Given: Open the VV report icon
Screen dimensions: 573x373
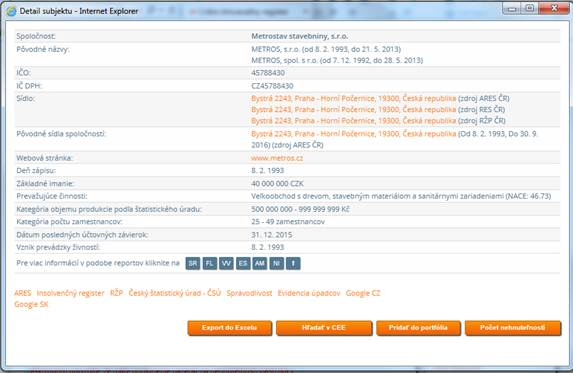Looking at the screenshot, I should (226, 263).
